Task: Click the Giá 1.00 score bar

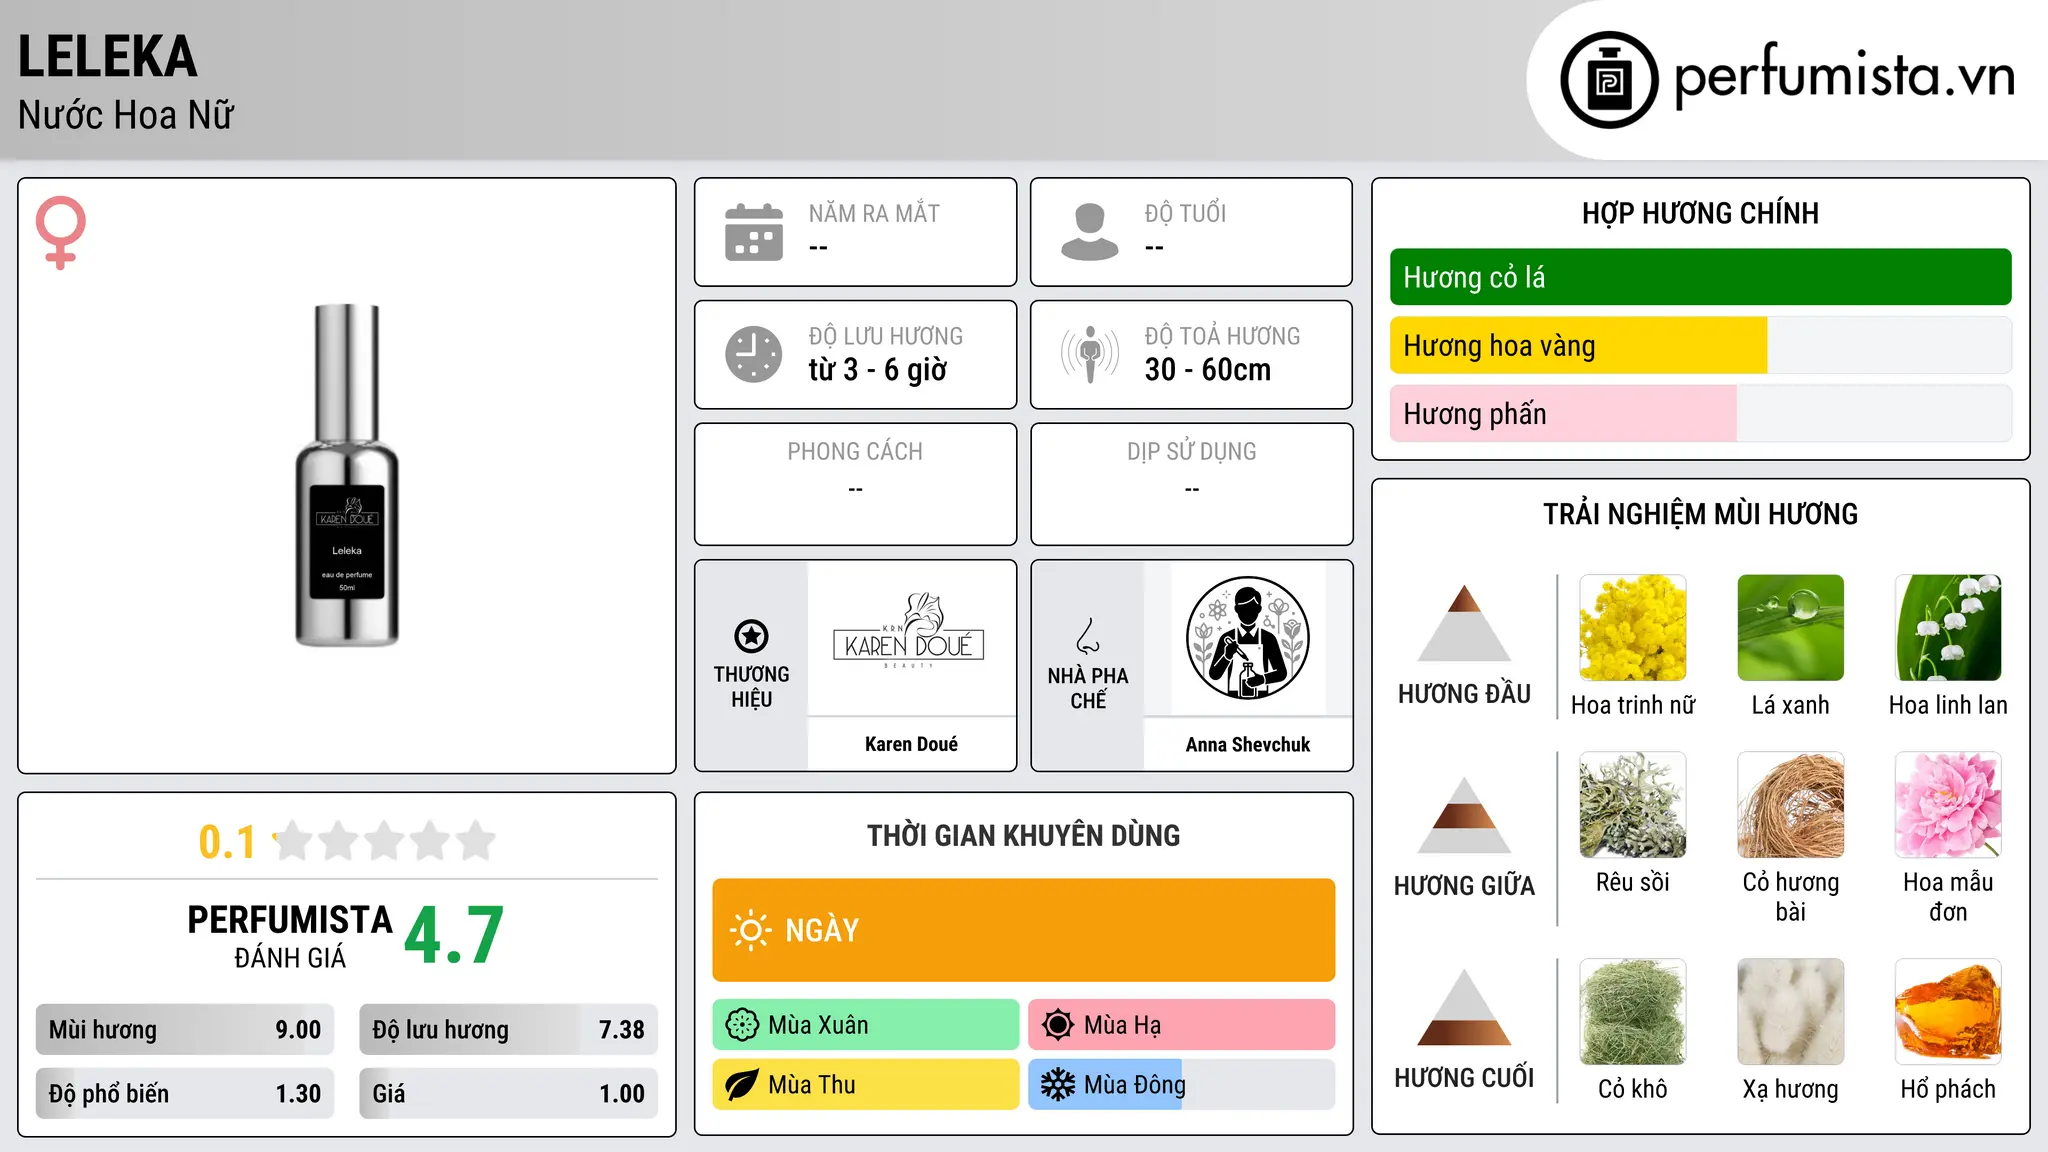Action: click(x=508, y=1094)
